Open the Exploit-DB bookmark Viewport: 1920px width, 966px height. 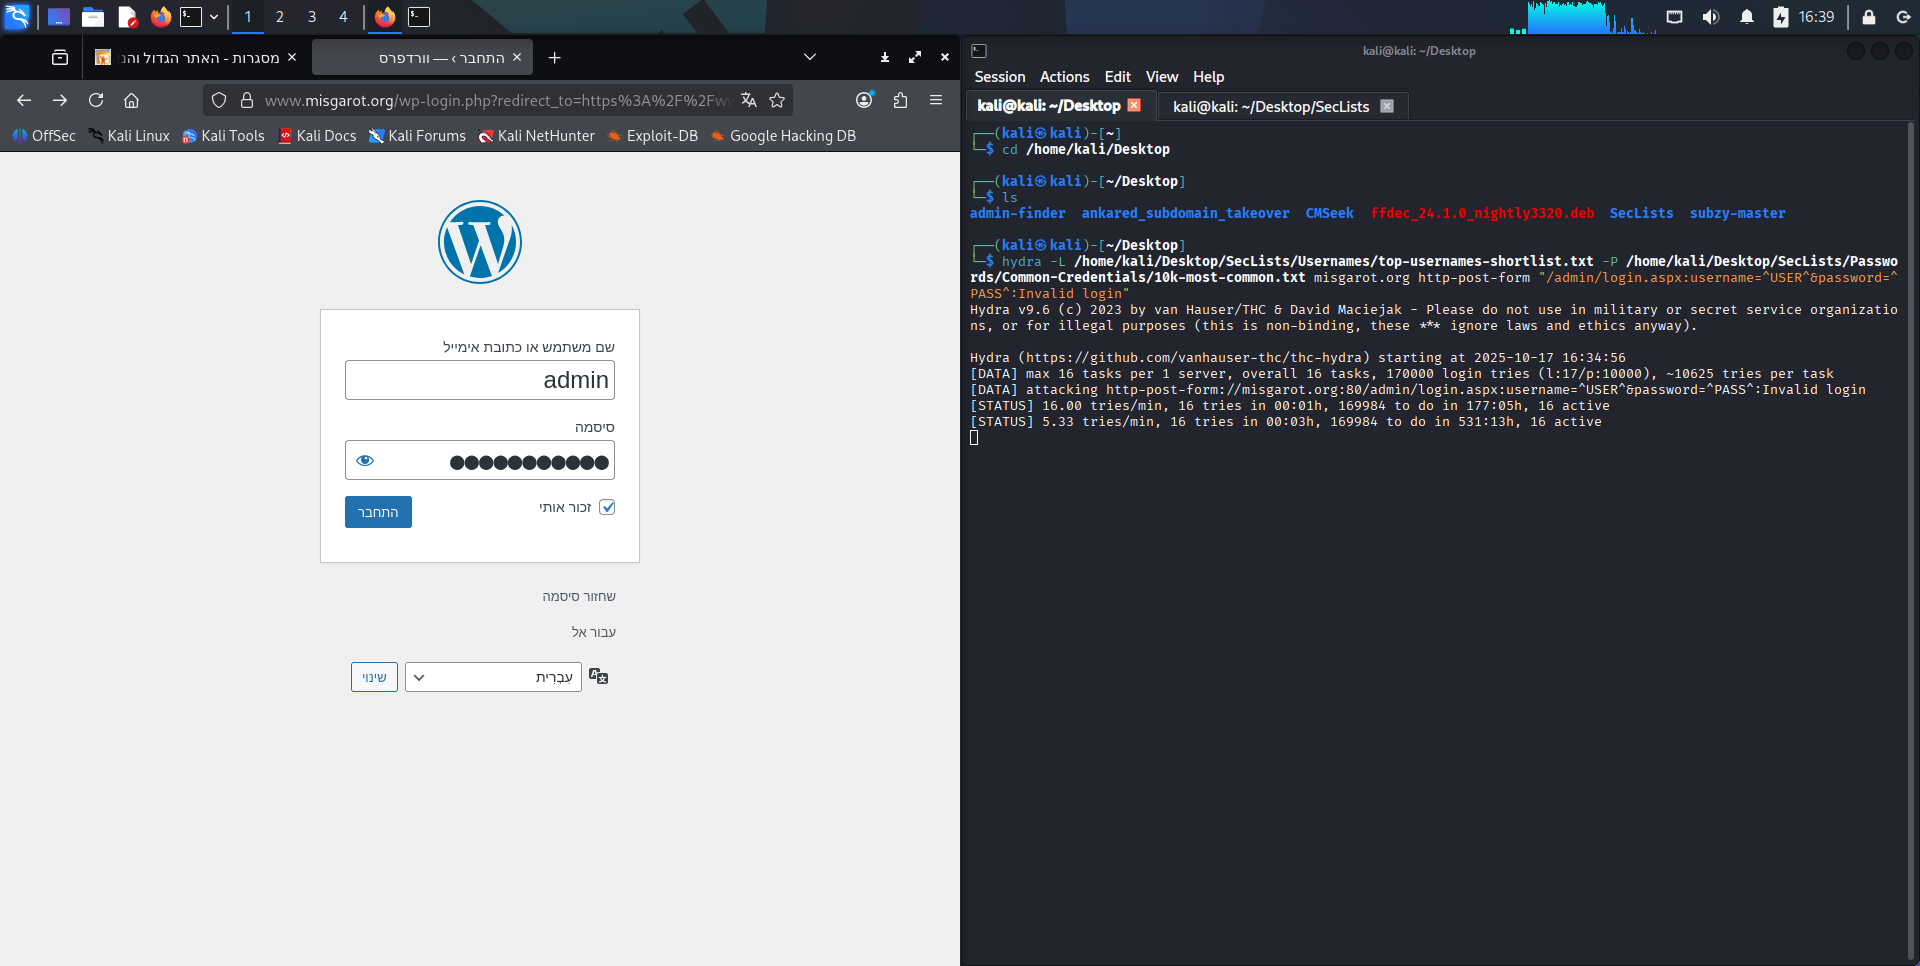tap(652, 136)
